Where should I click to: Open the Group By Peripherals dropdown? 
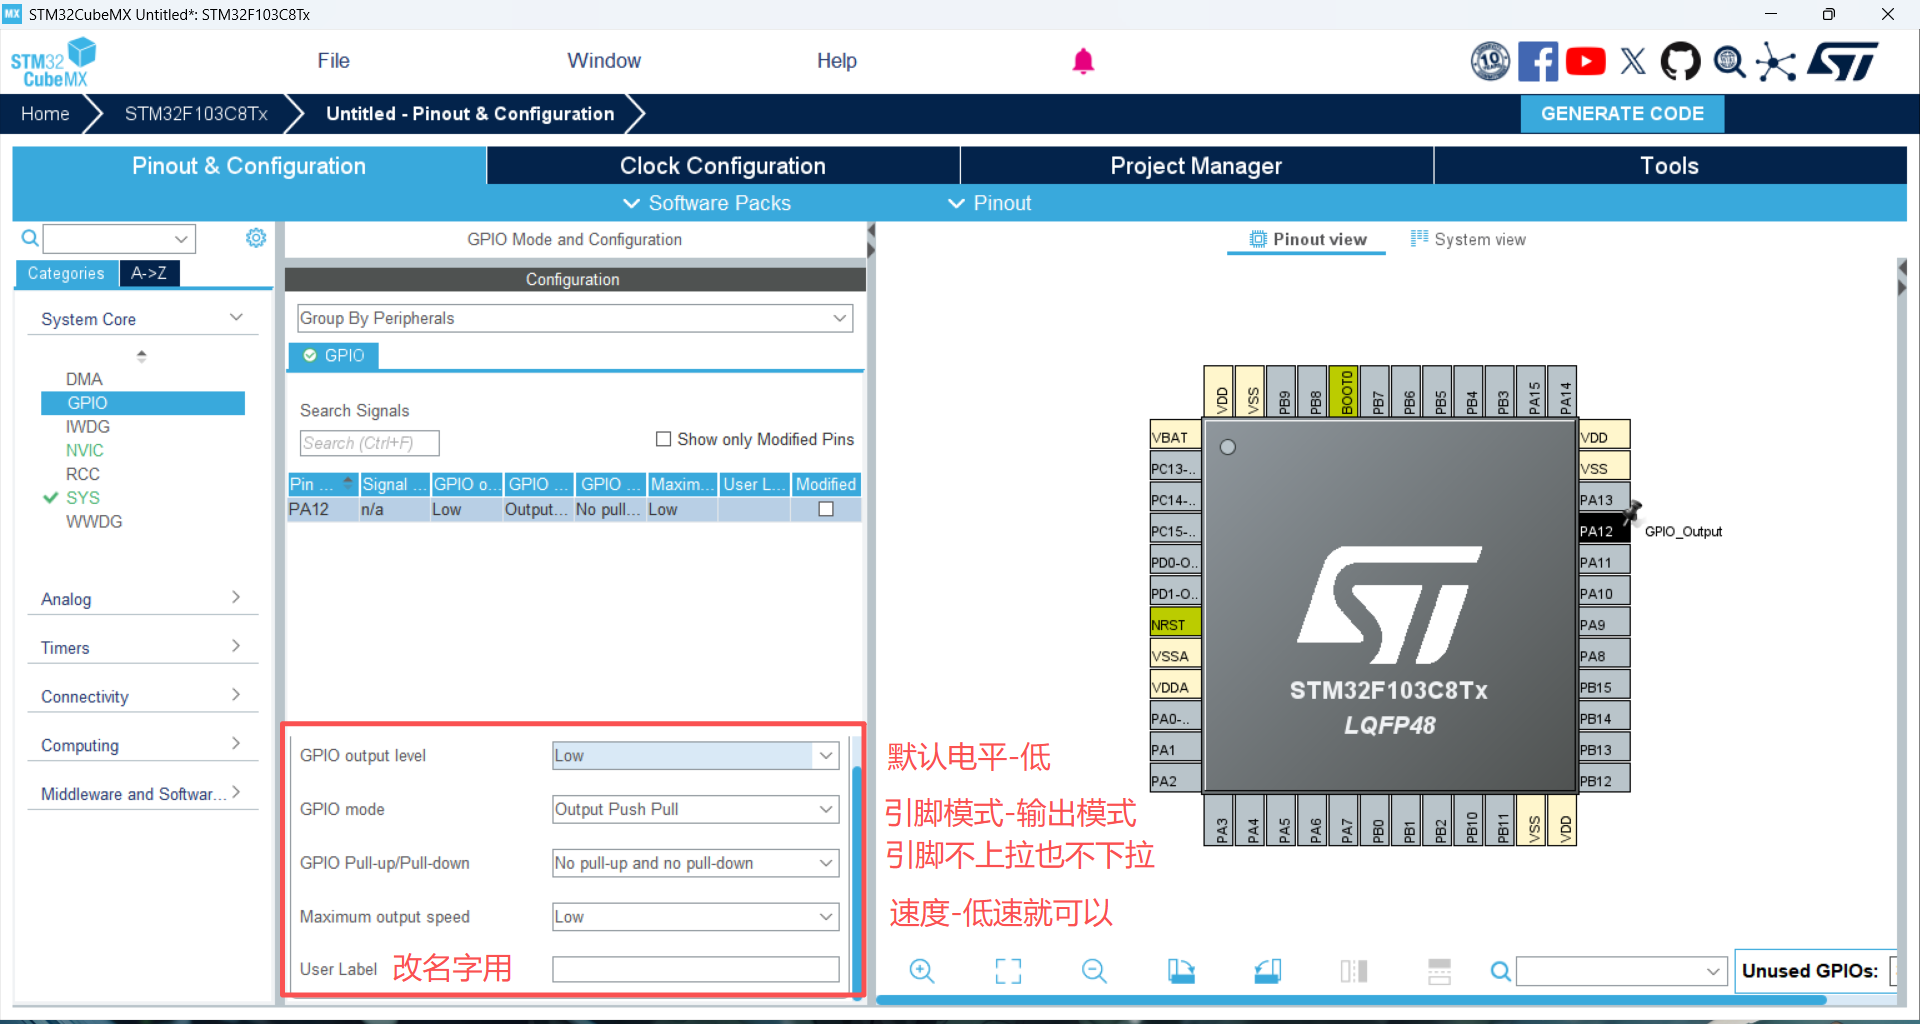tap(575, 318)
